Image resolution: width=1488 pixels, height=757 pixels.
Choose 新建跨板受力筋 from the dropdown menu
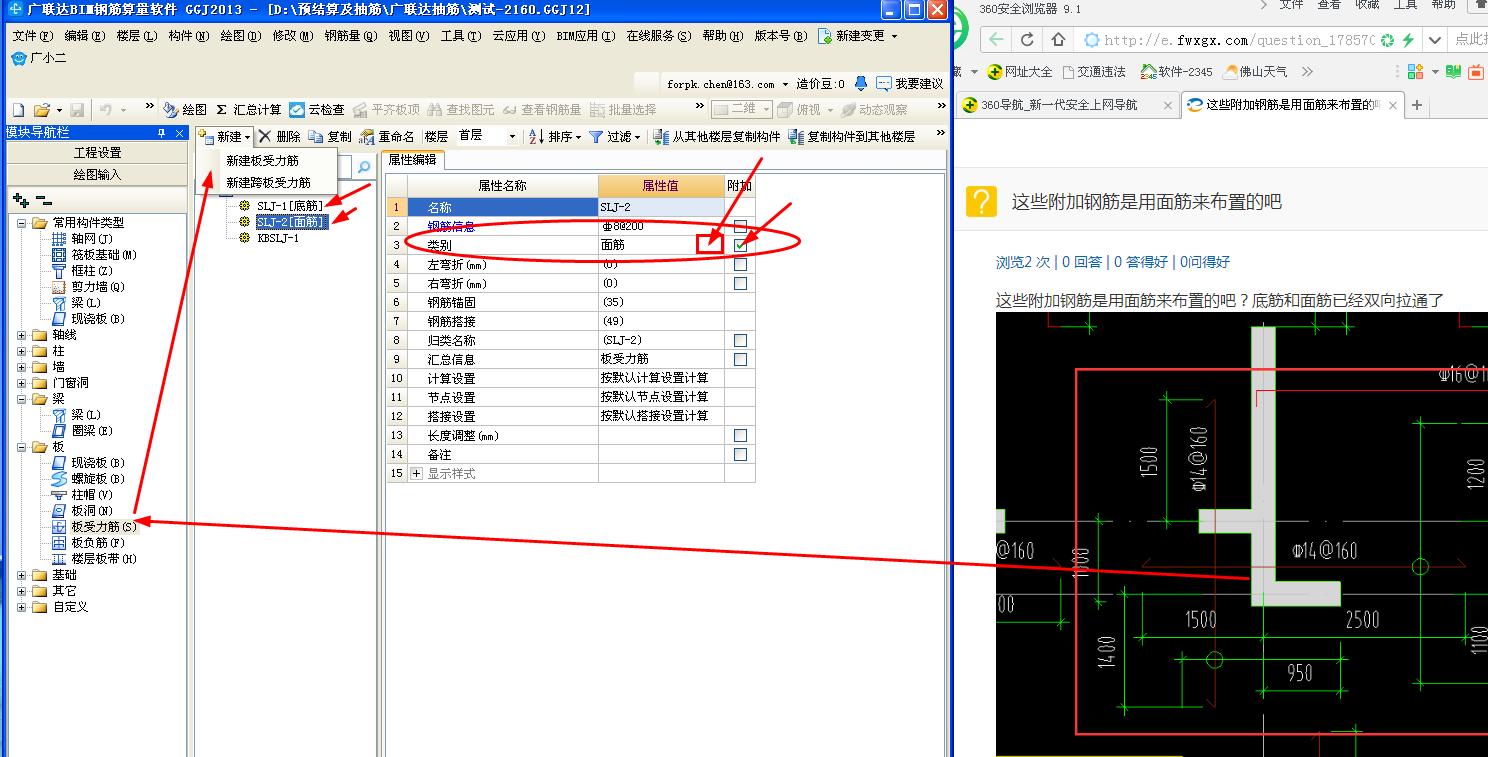click(x=268, y=182)
